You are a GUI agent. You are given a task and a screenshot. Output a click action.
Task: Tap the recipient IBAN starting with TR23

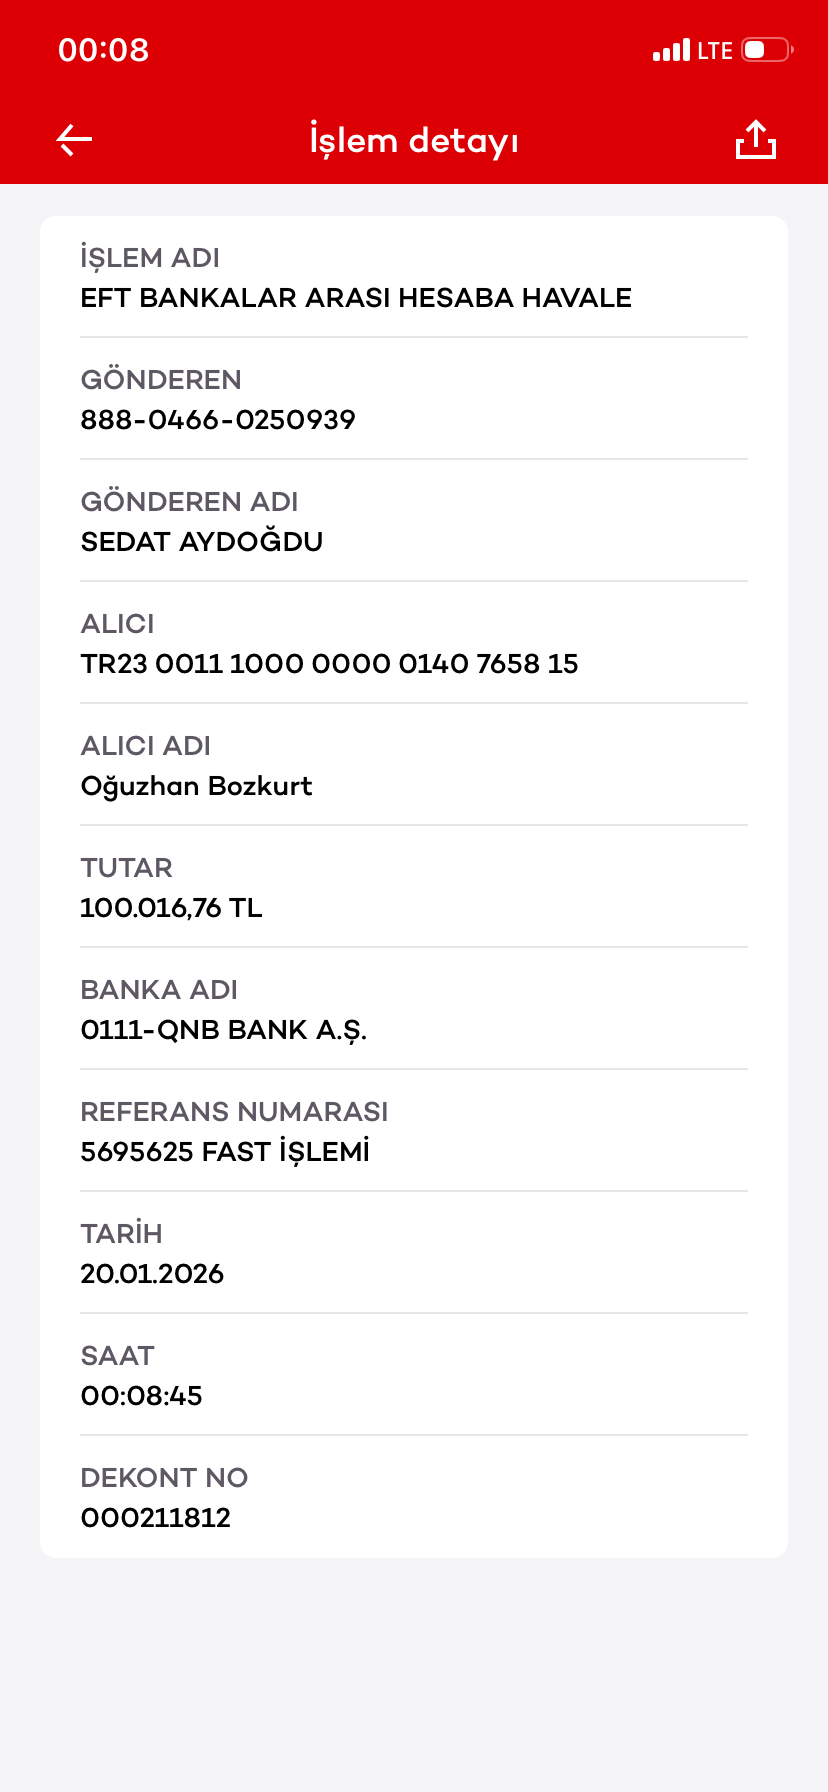click(x=329, y=664)
